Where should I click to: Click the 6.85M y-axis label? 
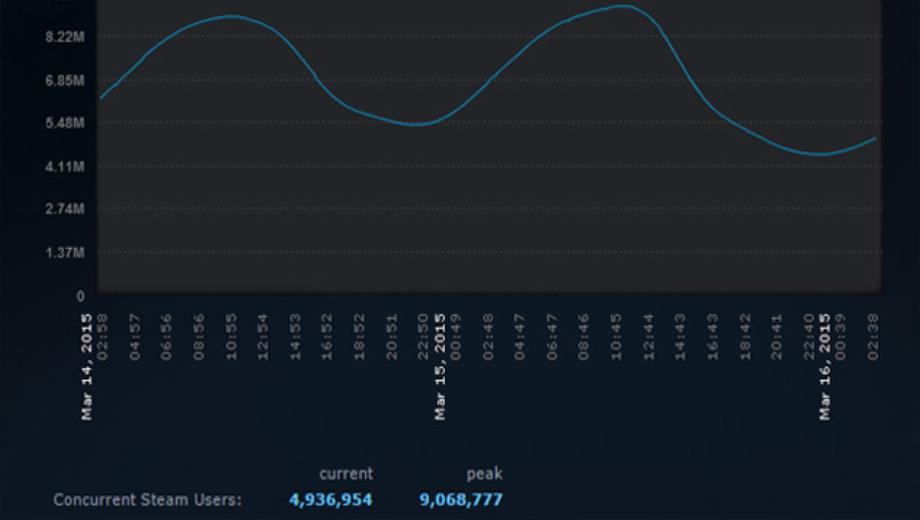[65, 80]
